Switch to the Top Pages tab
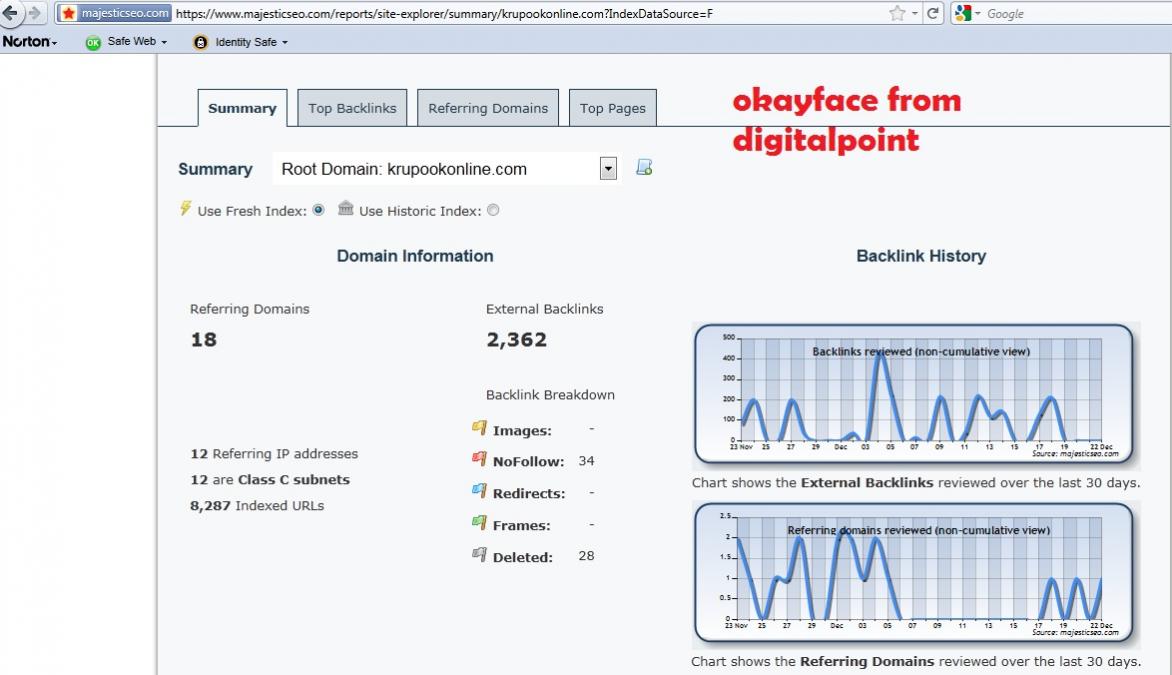This screenshot has height=675, width=1172. pos(613,108)
